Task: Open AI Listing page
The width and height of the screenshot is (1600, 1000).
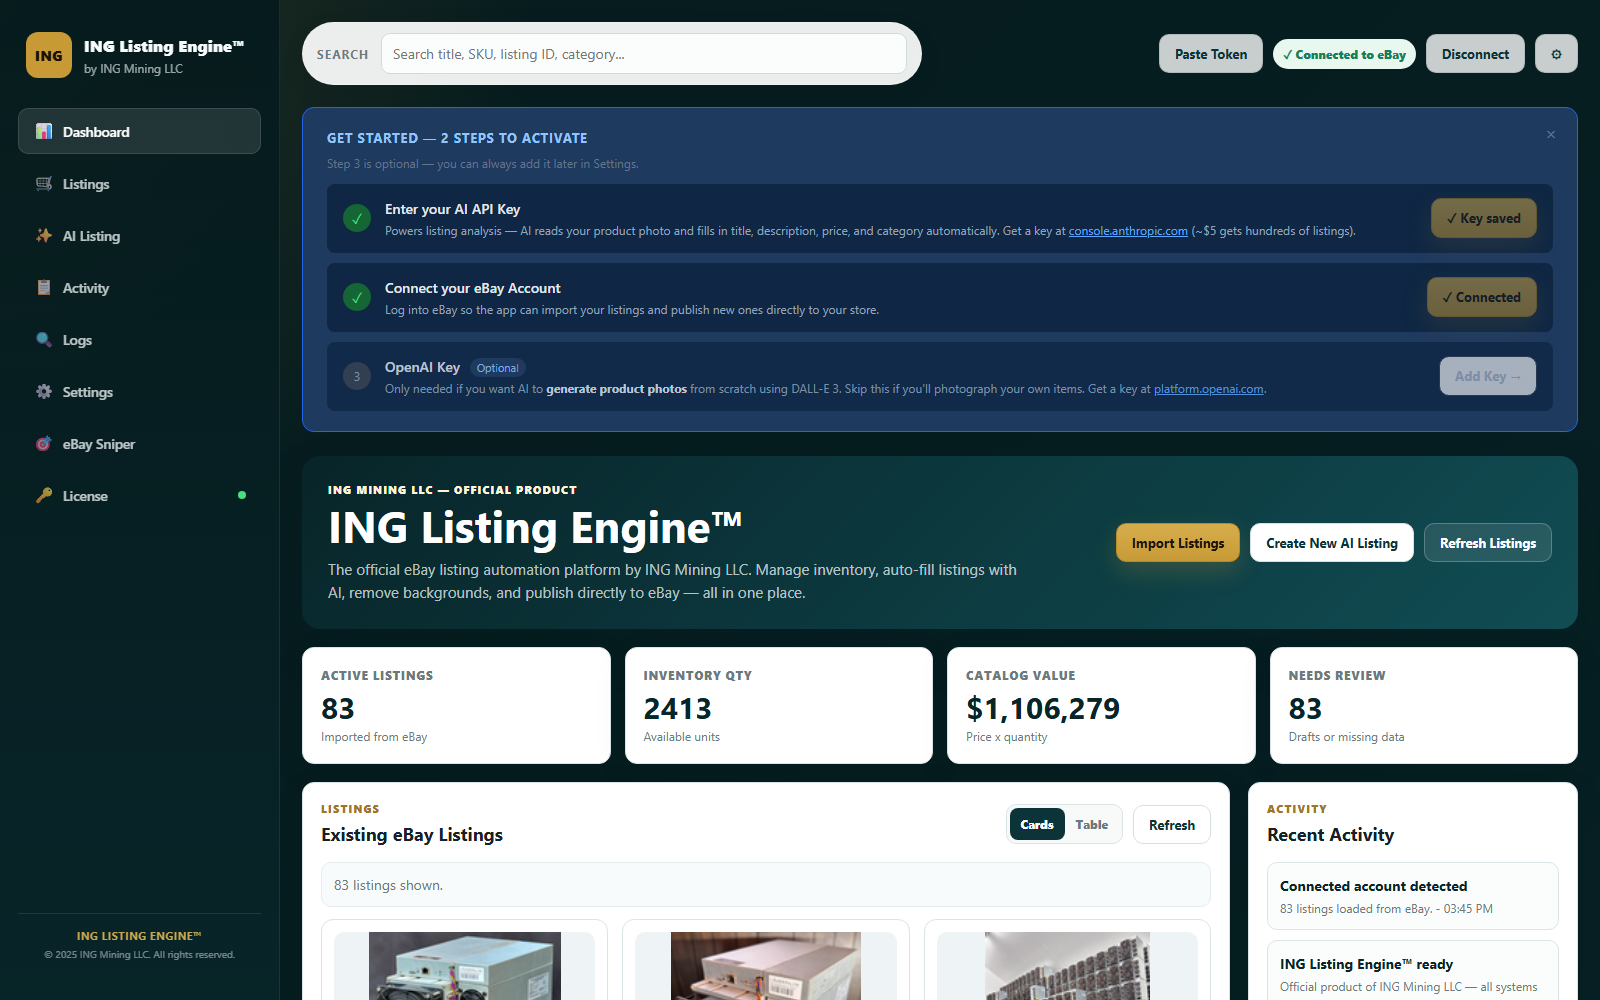Action: [139, 235]
